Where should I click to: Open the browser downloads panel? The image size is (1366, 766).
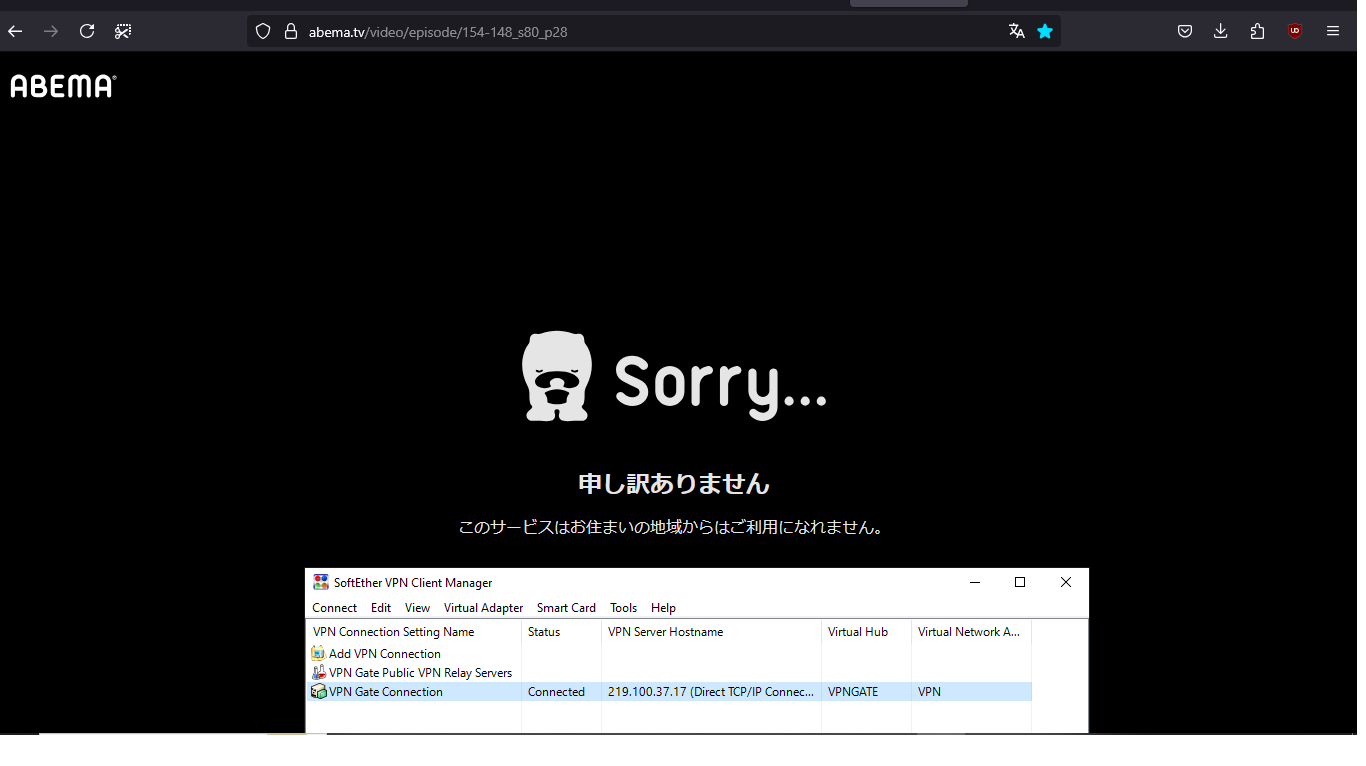[x=1221, y=31]
